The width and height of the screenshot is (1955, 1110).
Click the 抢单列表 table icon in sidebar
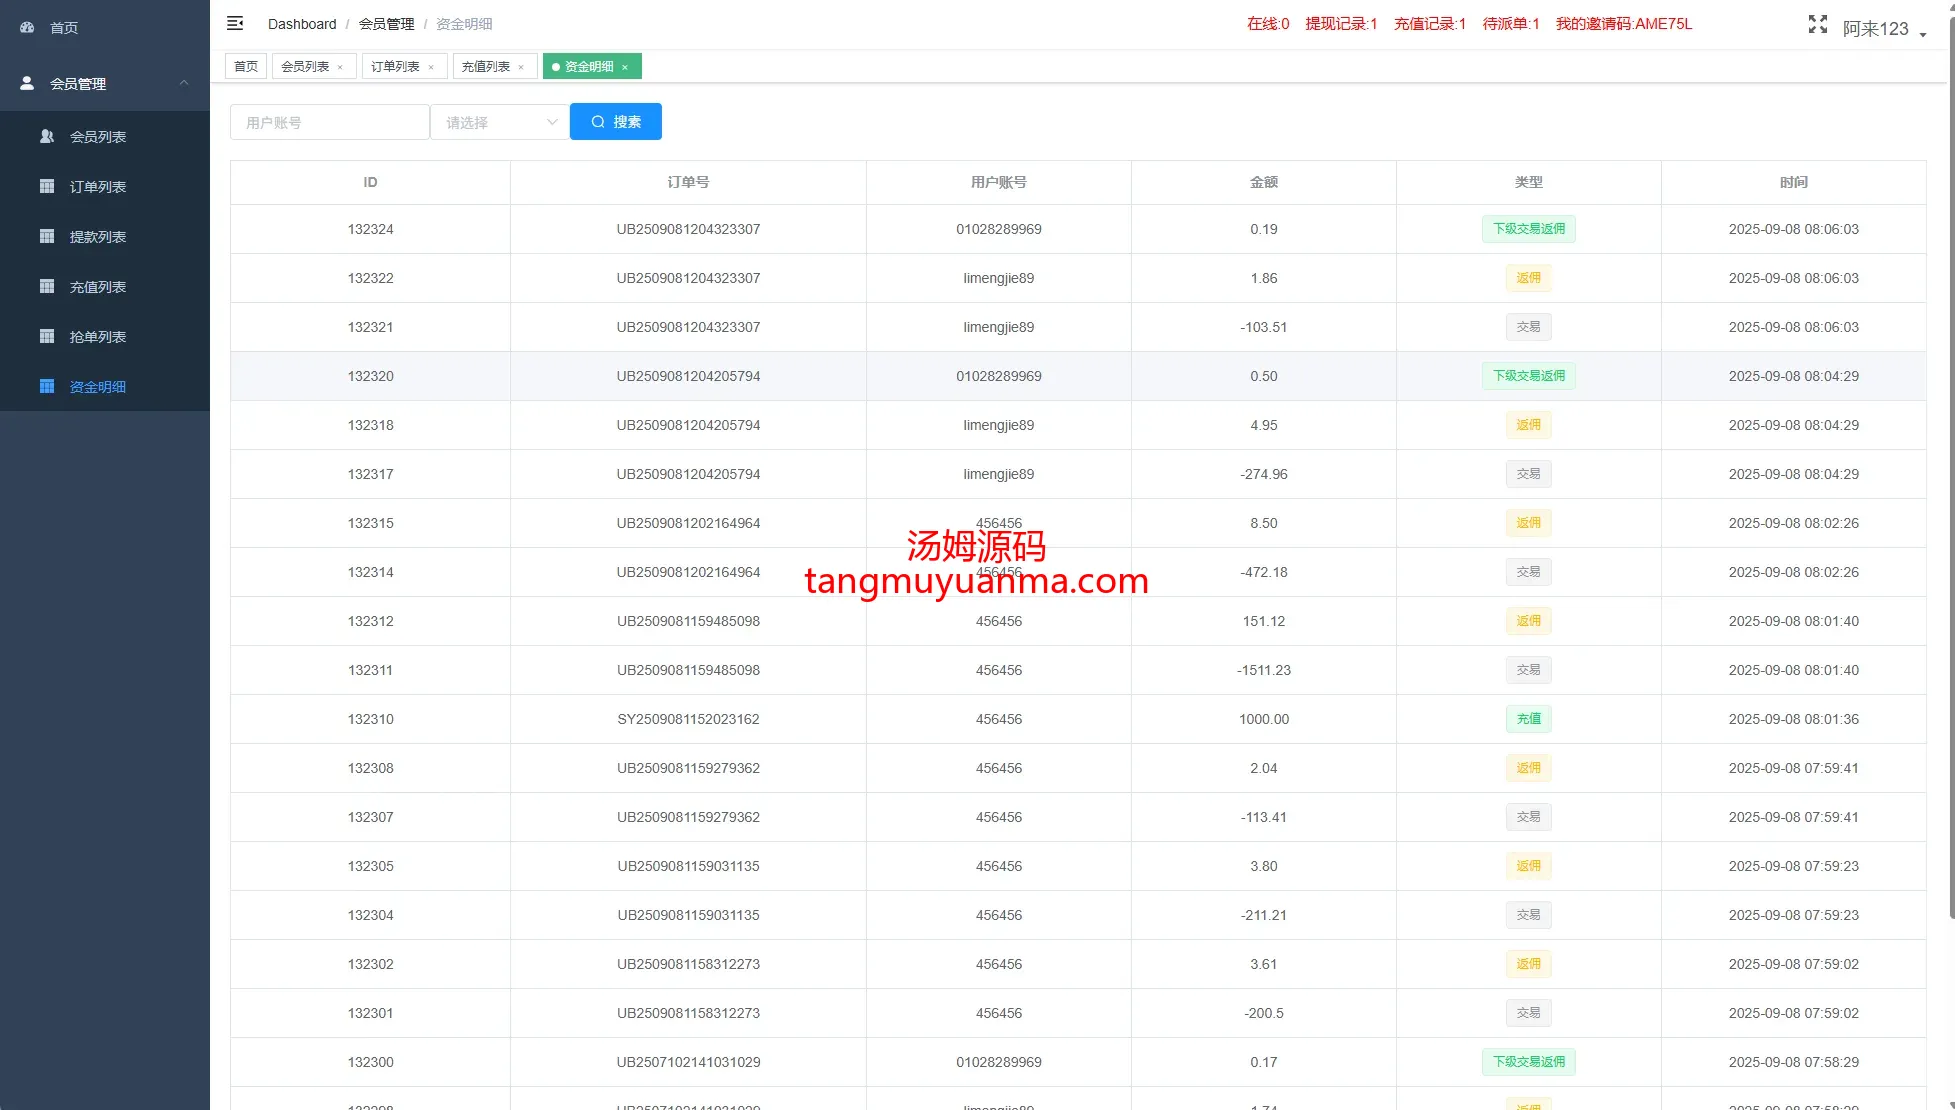(x=47, y=336)
